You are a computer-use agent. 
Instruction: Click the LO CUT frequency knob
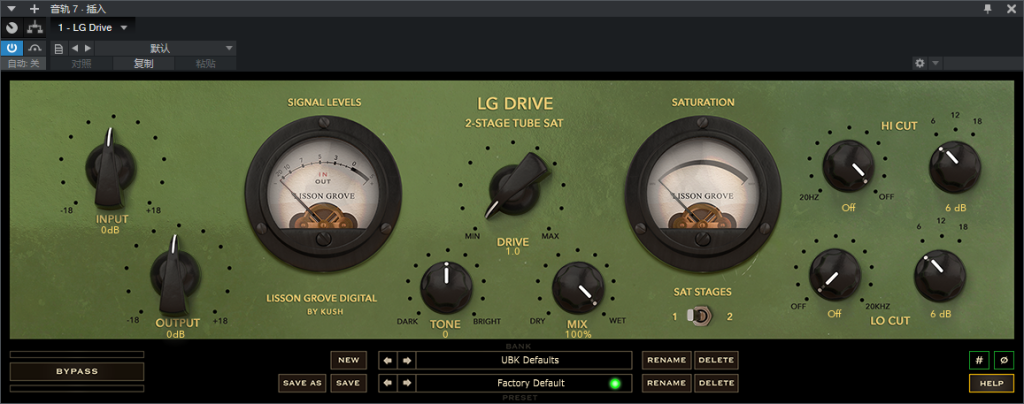[835, 275]
